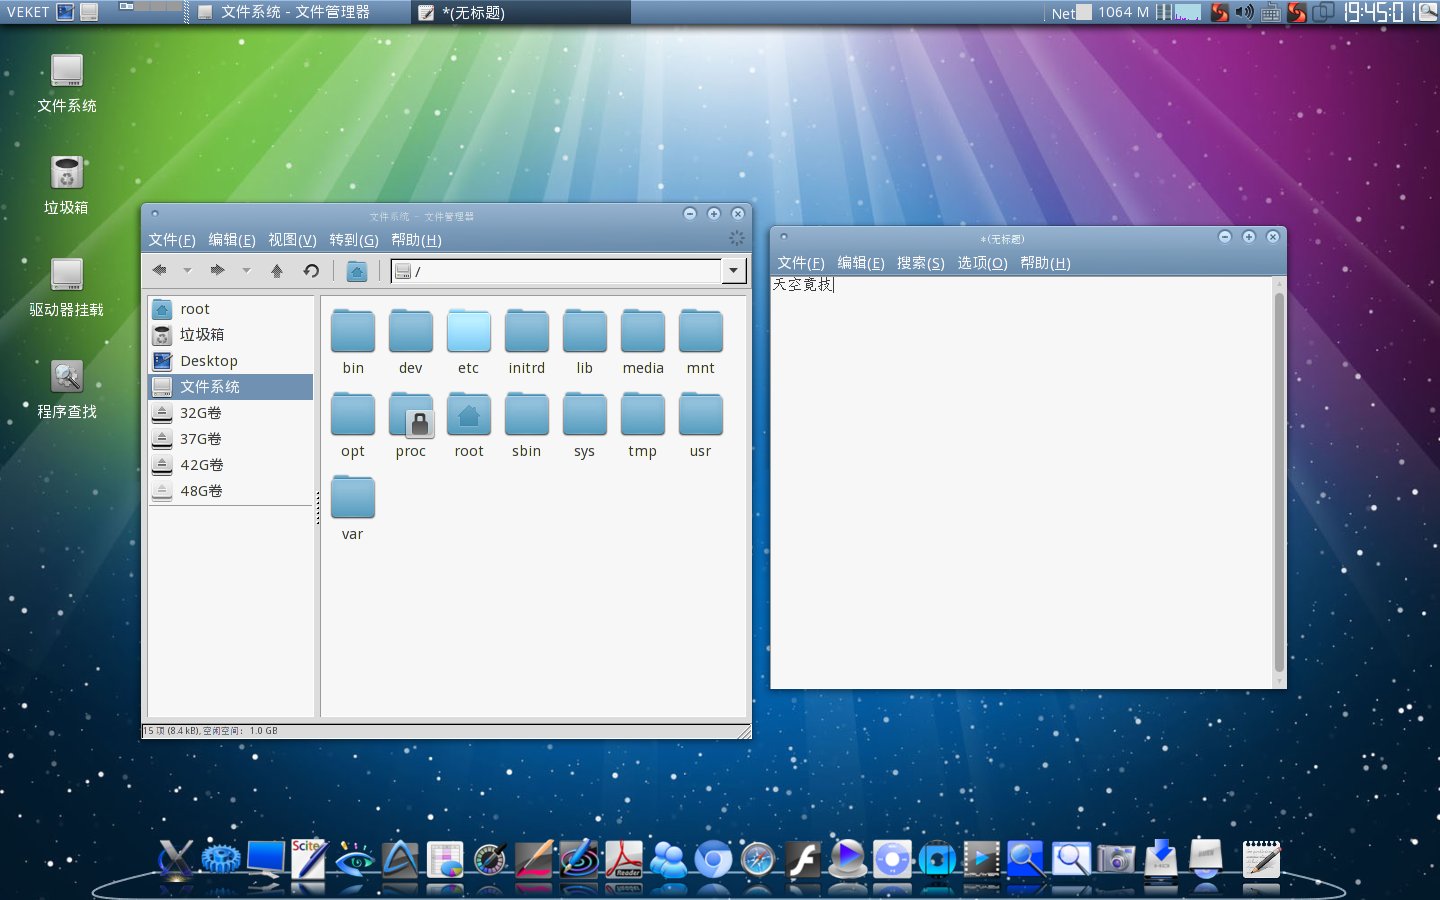Screen dimensions: 1440x900
Task: Click the volume speaker tray icon
Action: (1245, 12)
